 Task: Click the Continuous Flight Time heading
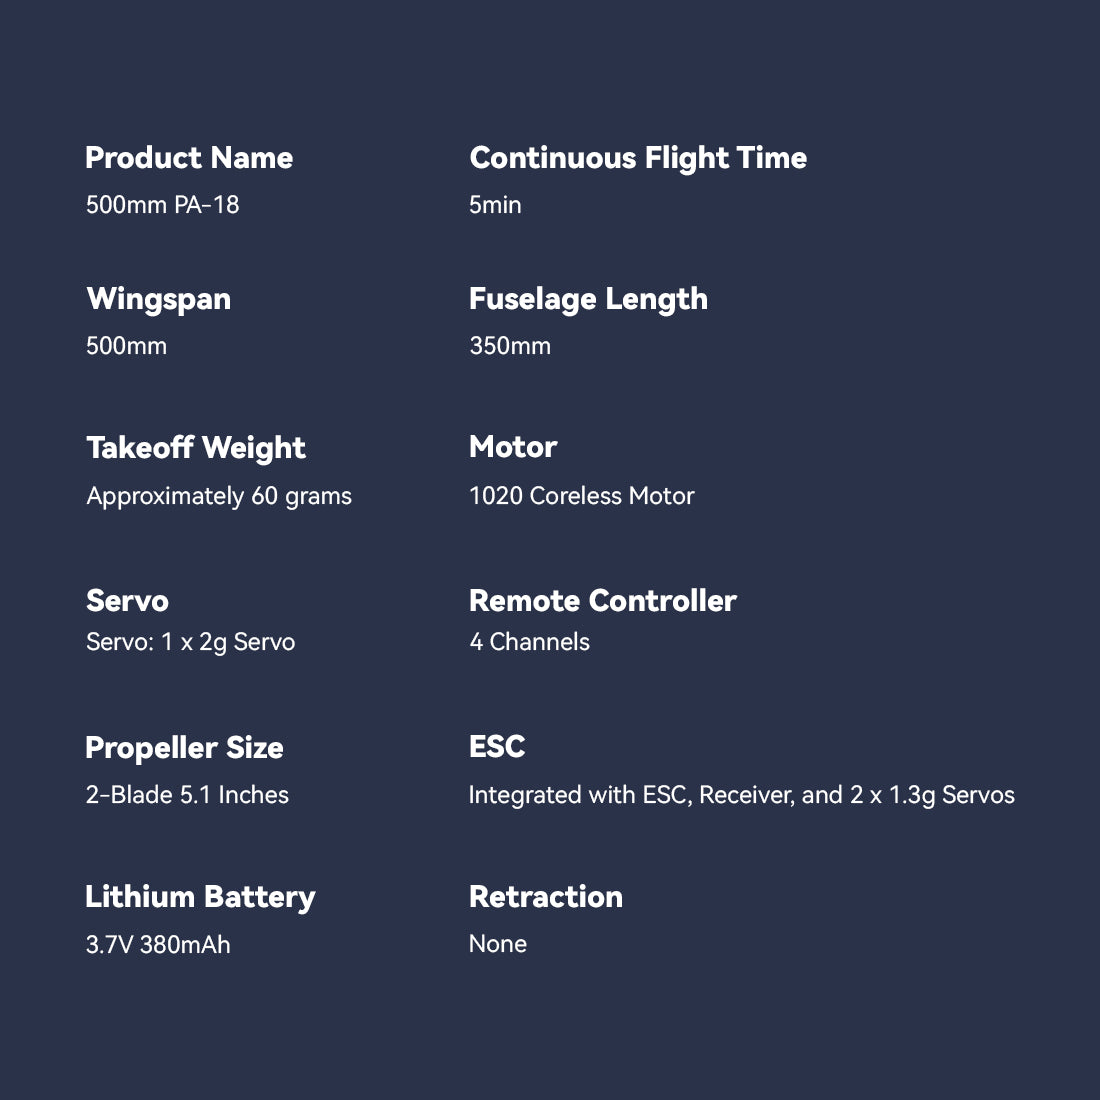click(x=638, y=158)
